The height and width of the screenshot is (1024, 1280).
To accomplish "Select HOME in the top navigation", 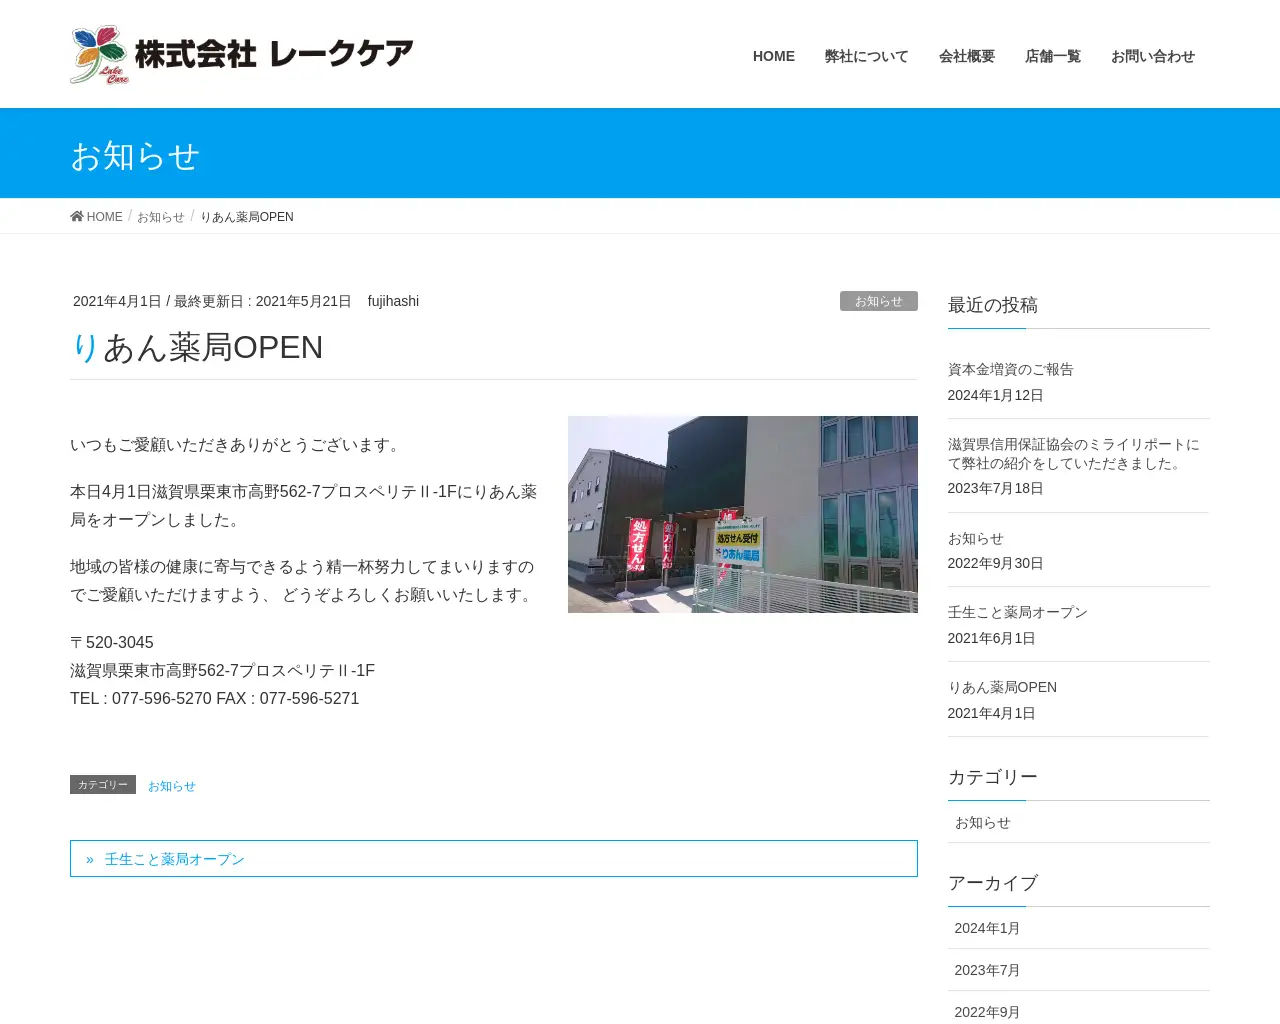I will coord(773,56).
